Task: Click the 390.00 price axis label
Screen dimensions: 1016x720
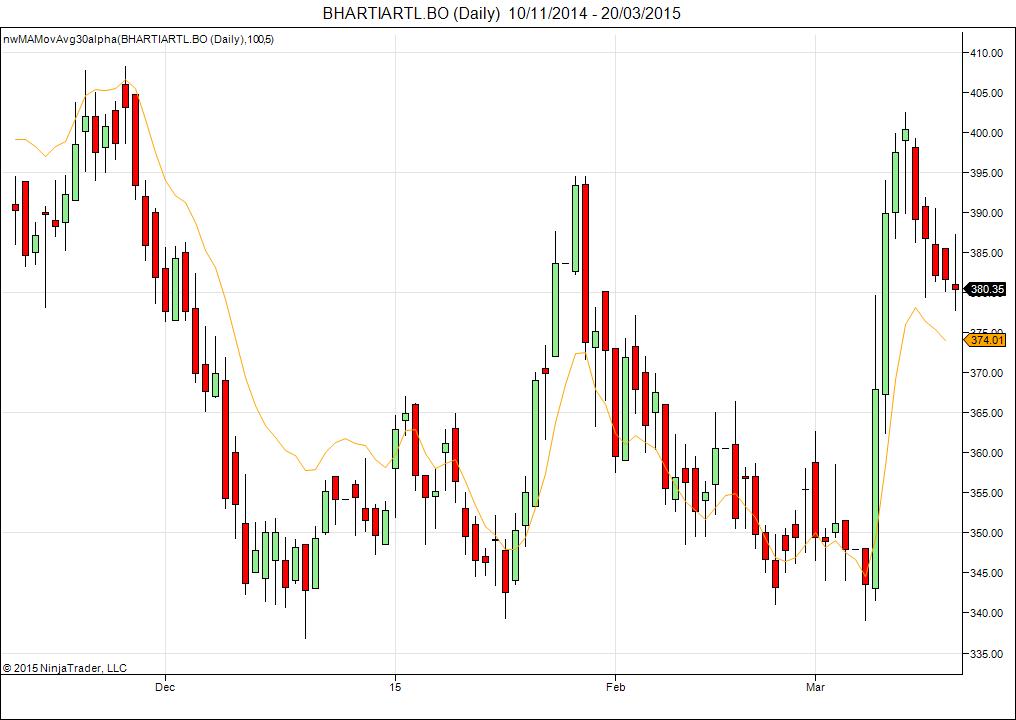Action: pyautogui.click(x=987, y=213)
